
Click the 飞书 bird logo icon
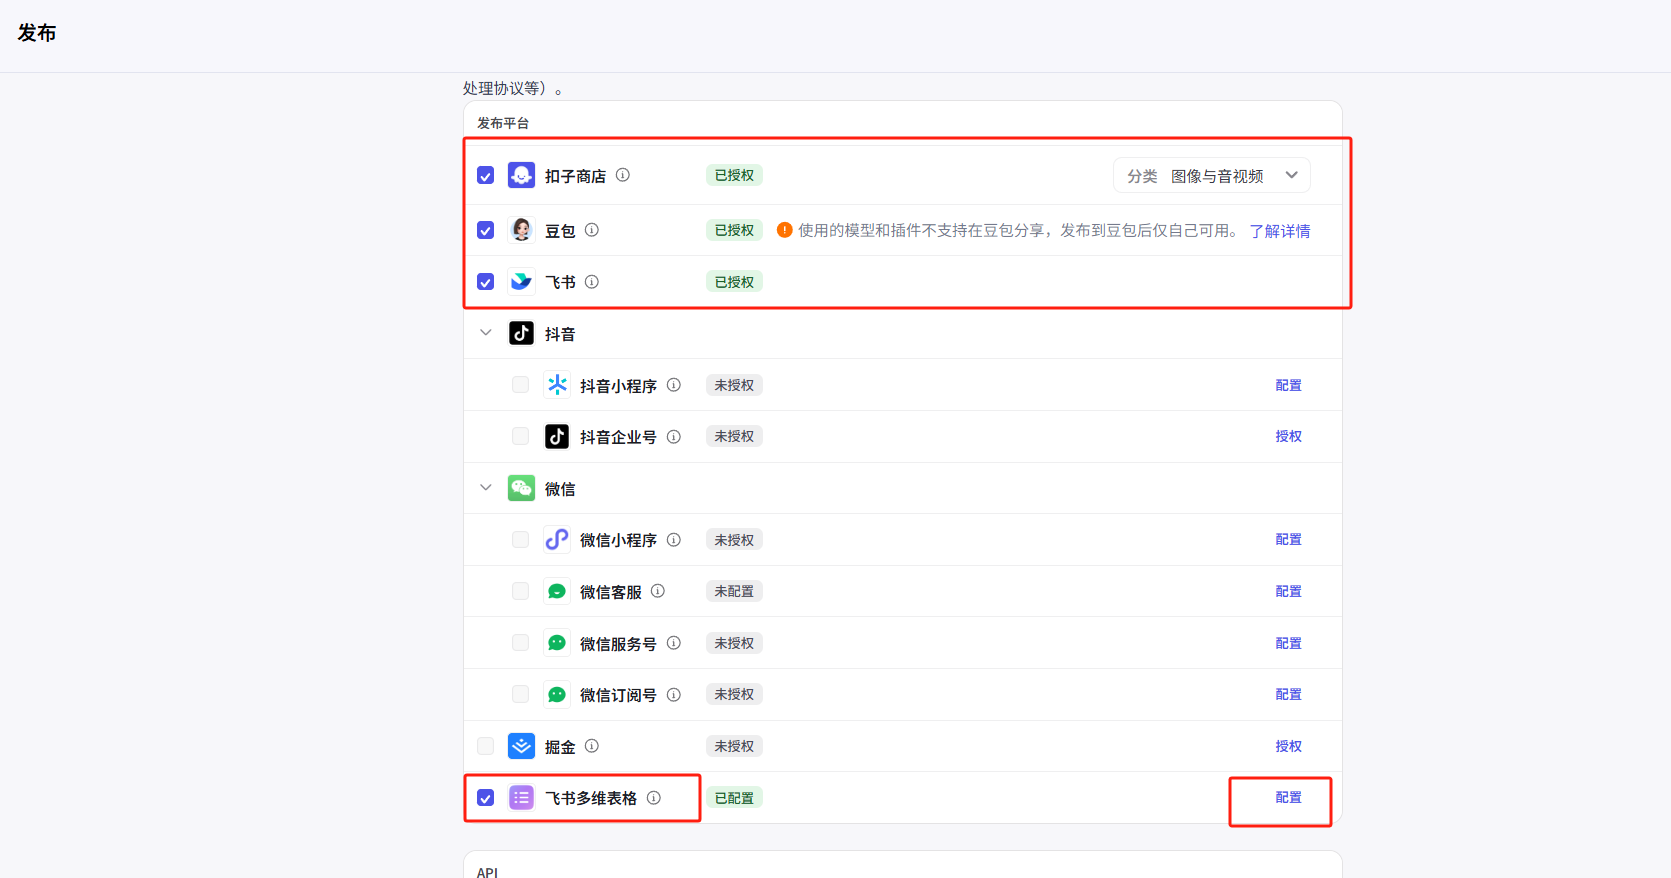[521, 282]
